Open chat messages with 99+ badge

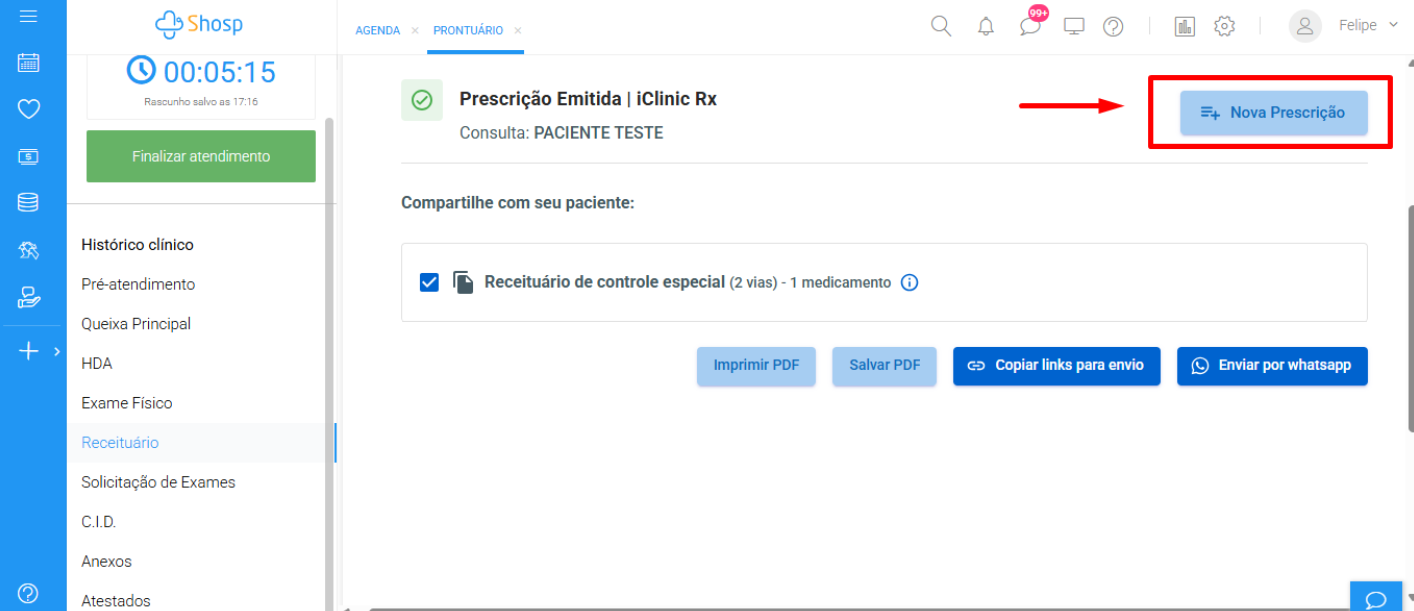1031,25
